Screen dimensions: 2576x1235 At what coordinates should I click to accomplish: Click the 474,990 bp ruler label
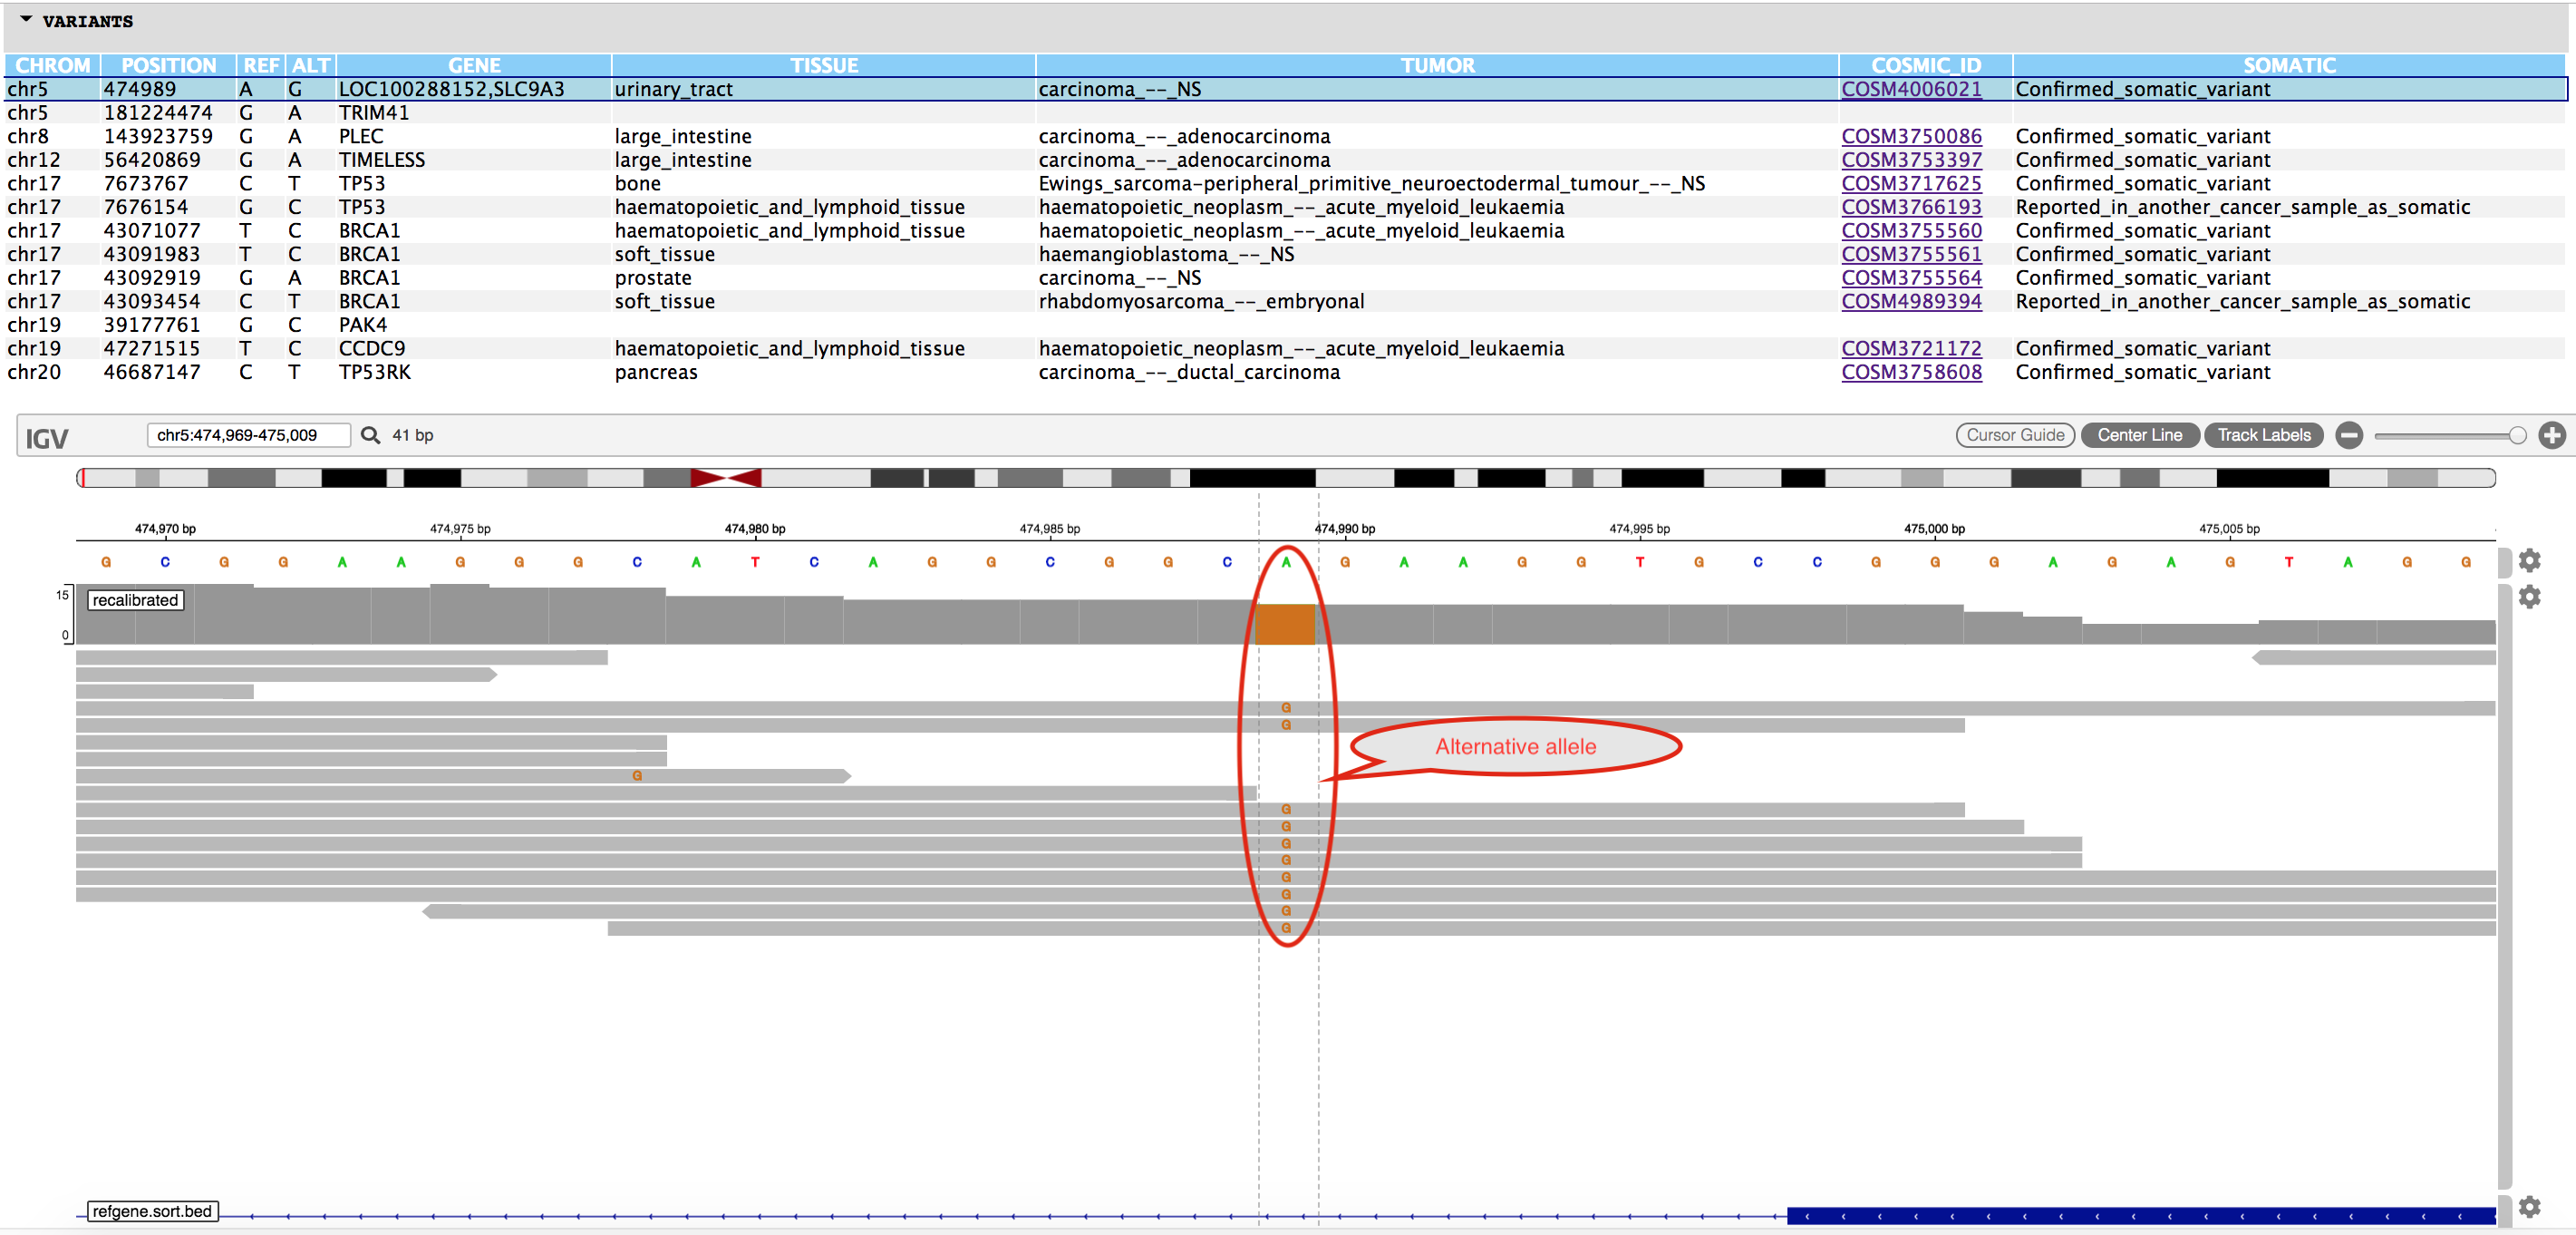pos(1344,528)
